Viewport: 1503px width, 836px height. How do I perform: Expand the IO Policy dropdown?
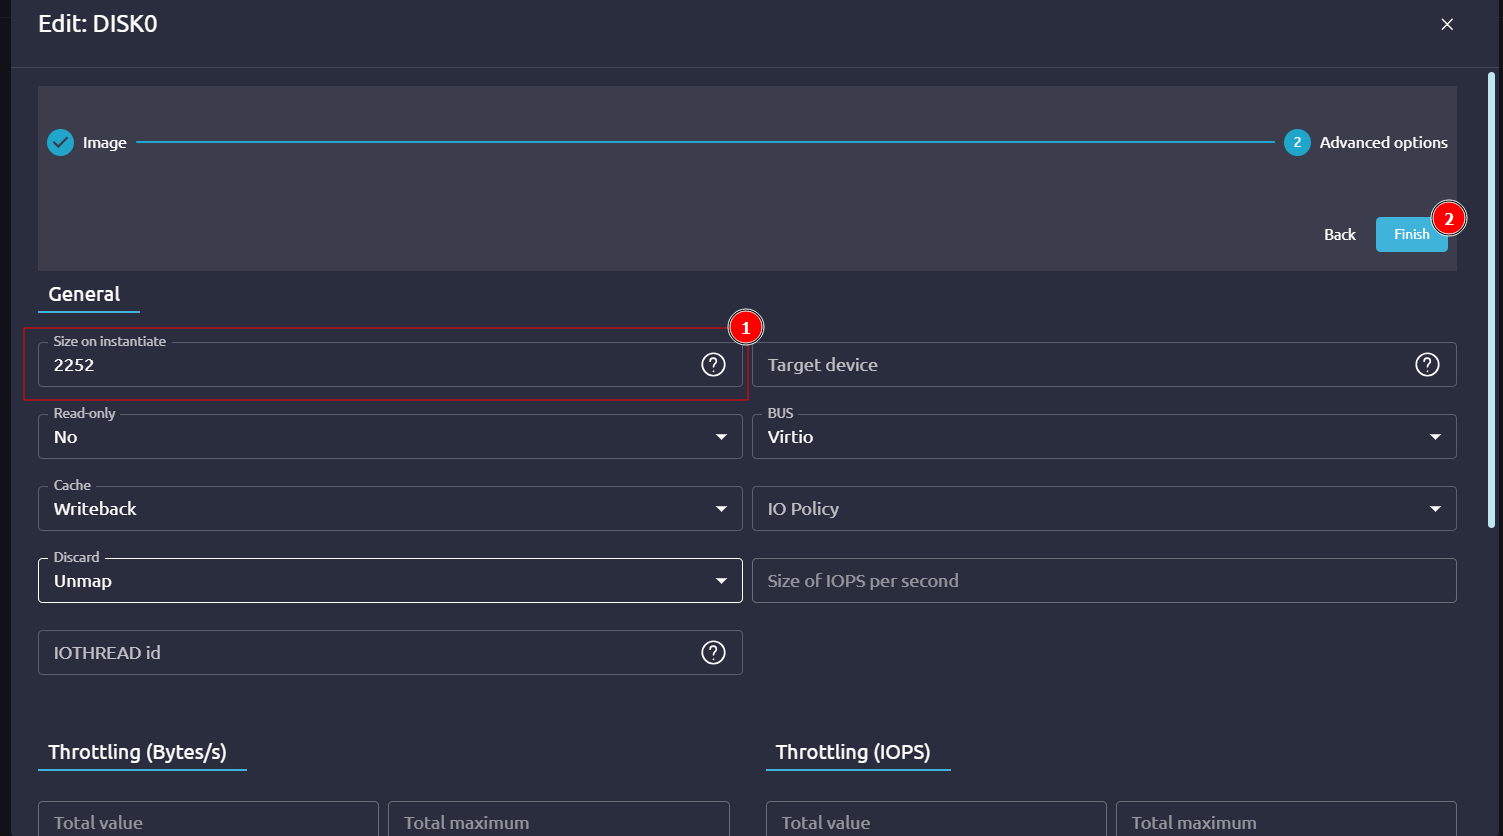(1103, 509)
